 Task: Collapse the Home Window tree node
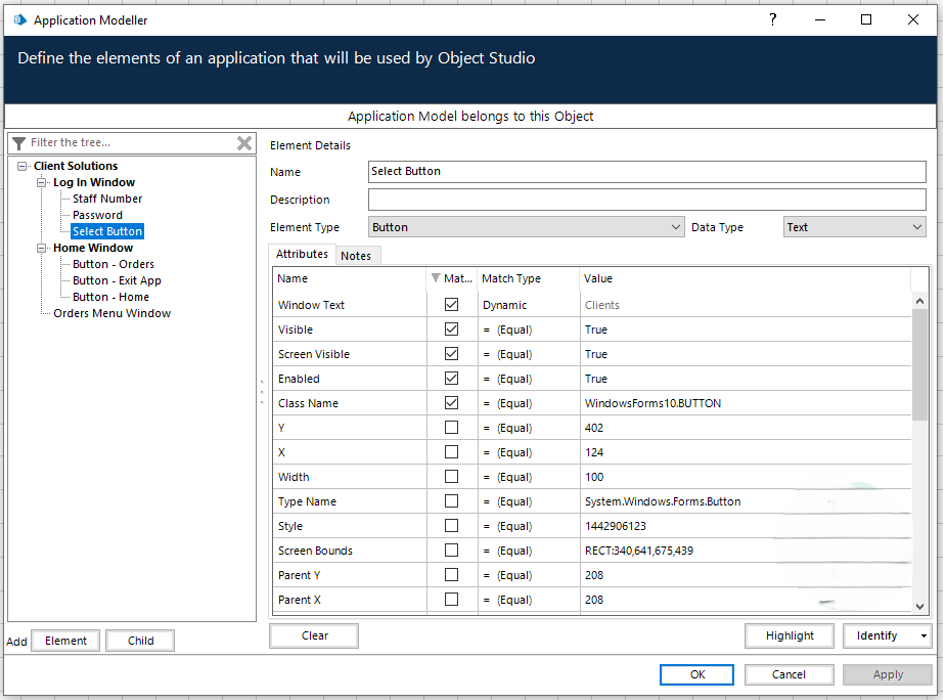(43, 248)
